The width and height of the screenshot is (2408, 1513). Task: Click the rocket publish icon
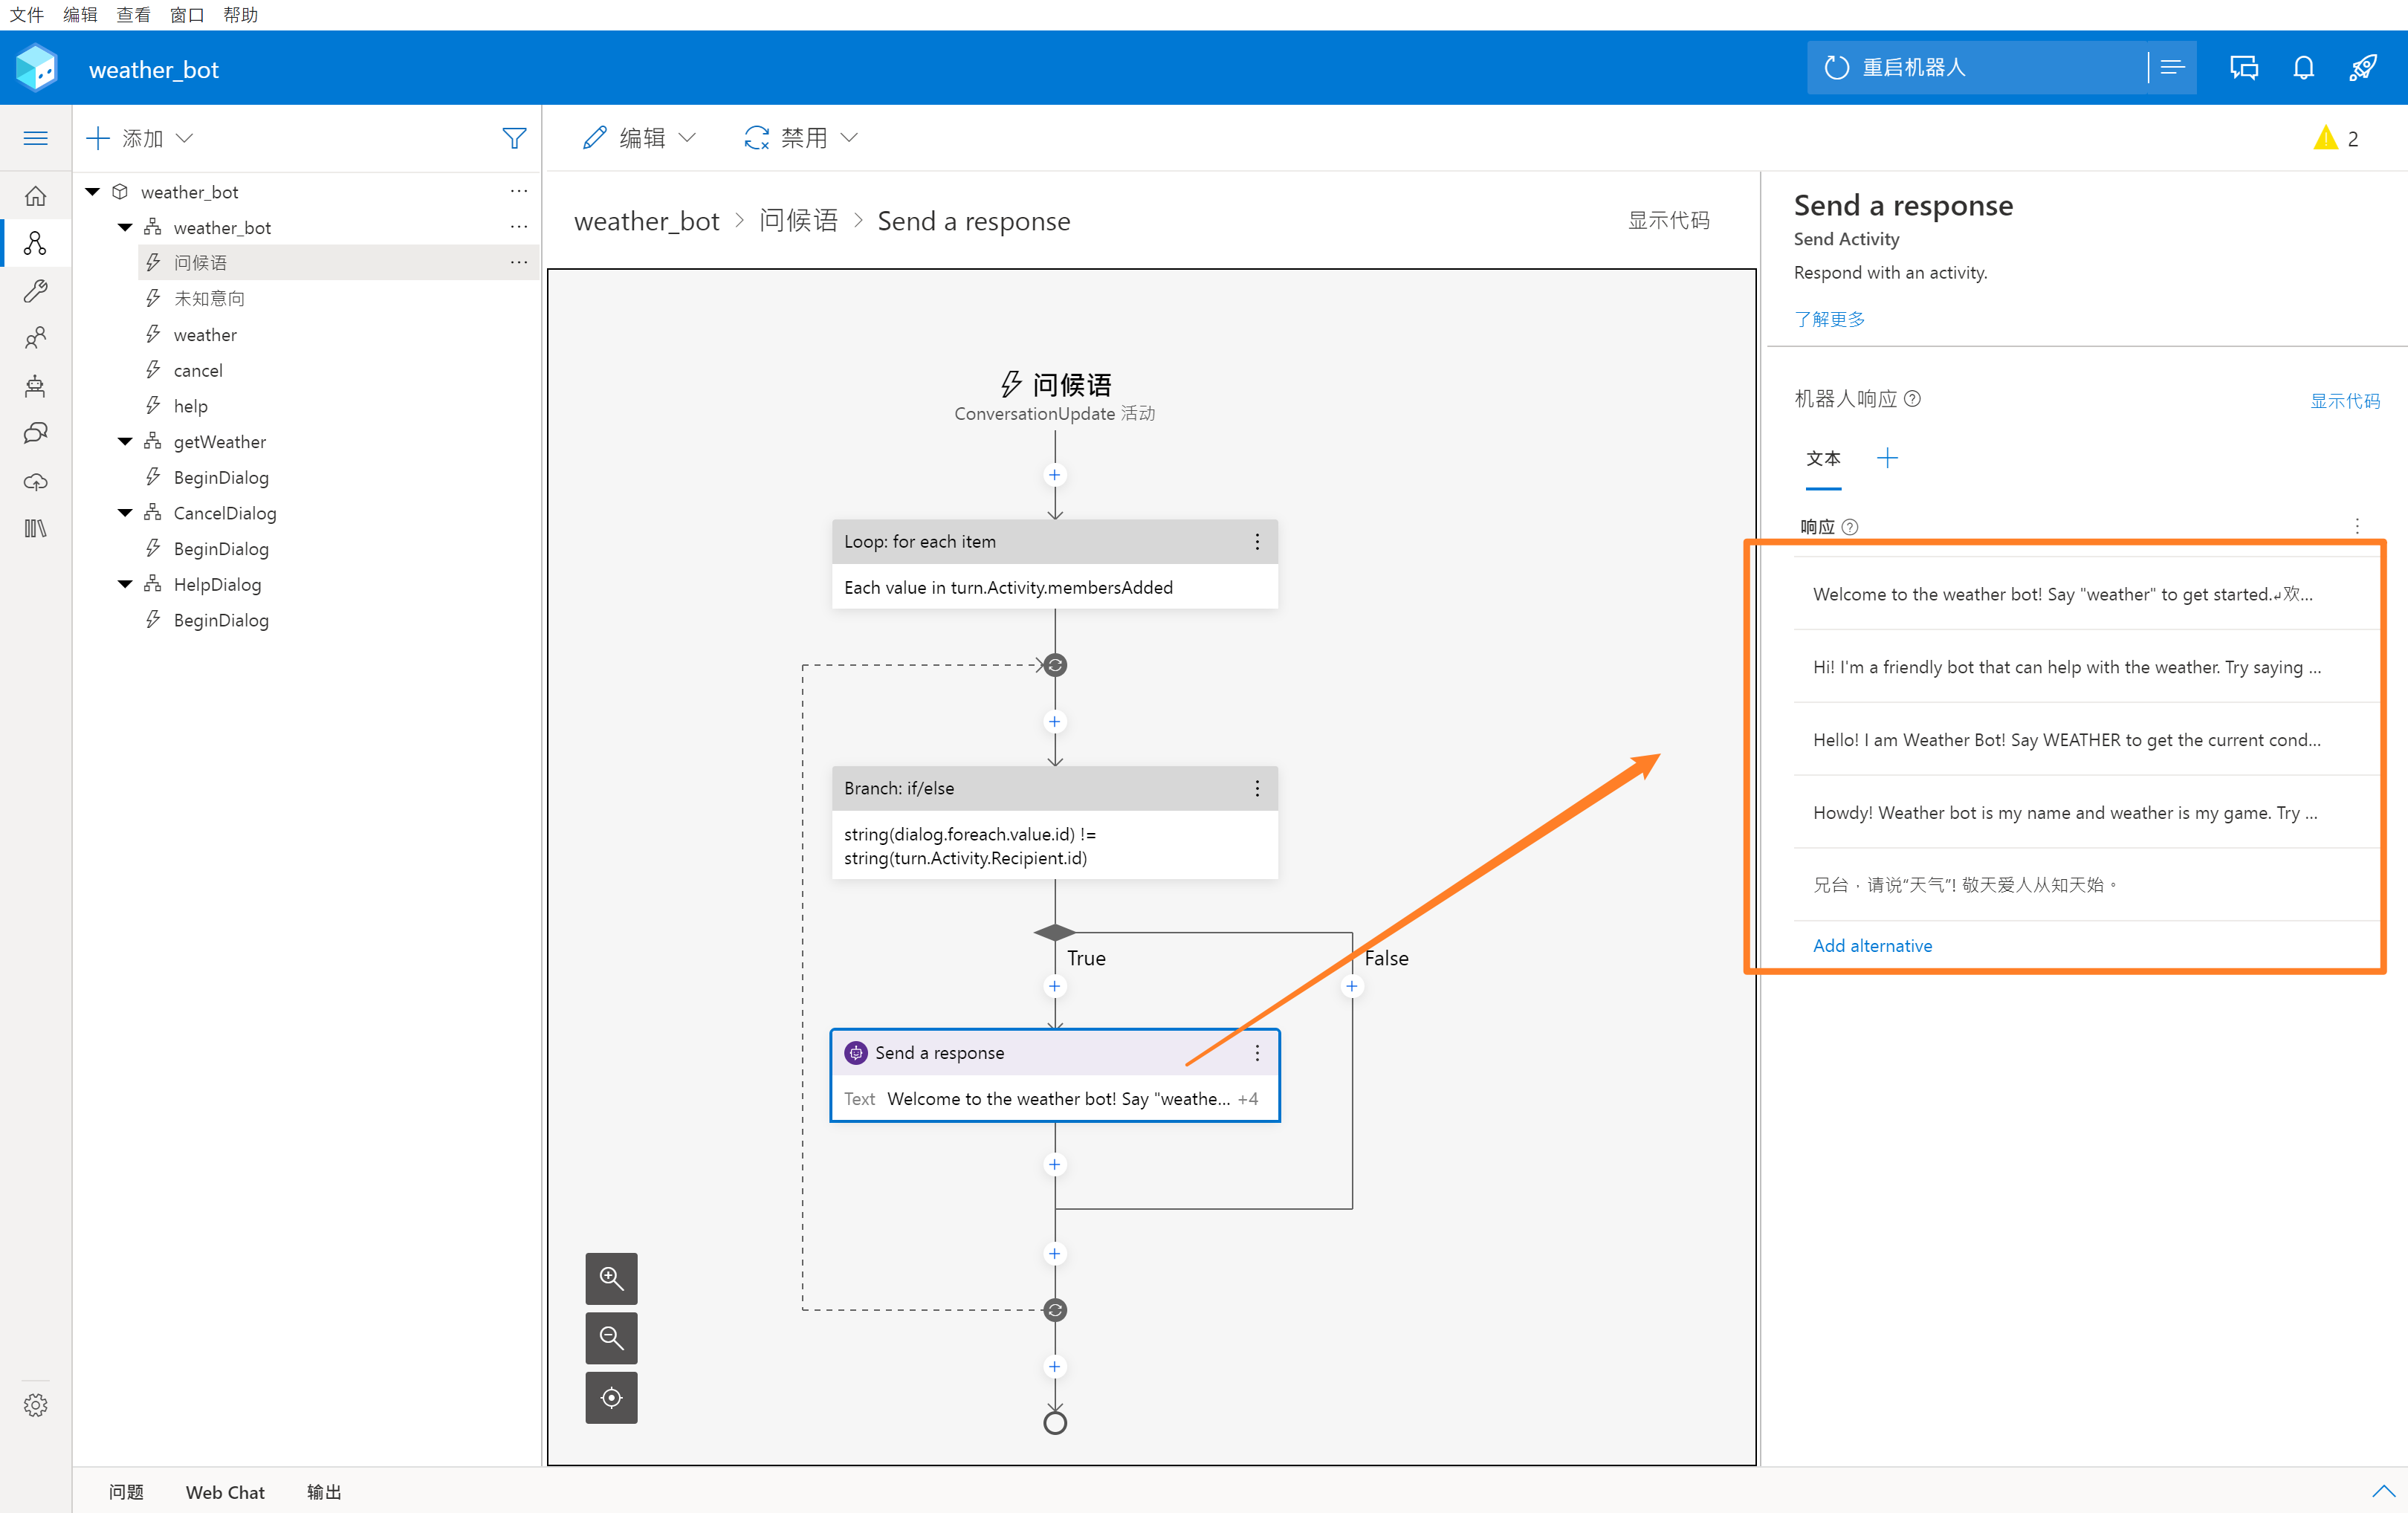[x=2363, y=68]
